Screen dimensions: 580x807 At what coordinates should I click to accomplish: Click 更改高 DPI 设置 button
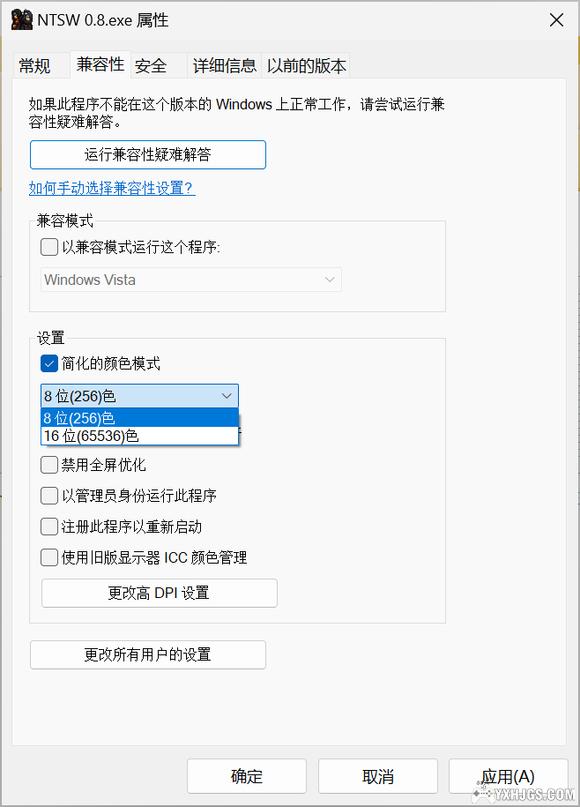click(158, 592)
